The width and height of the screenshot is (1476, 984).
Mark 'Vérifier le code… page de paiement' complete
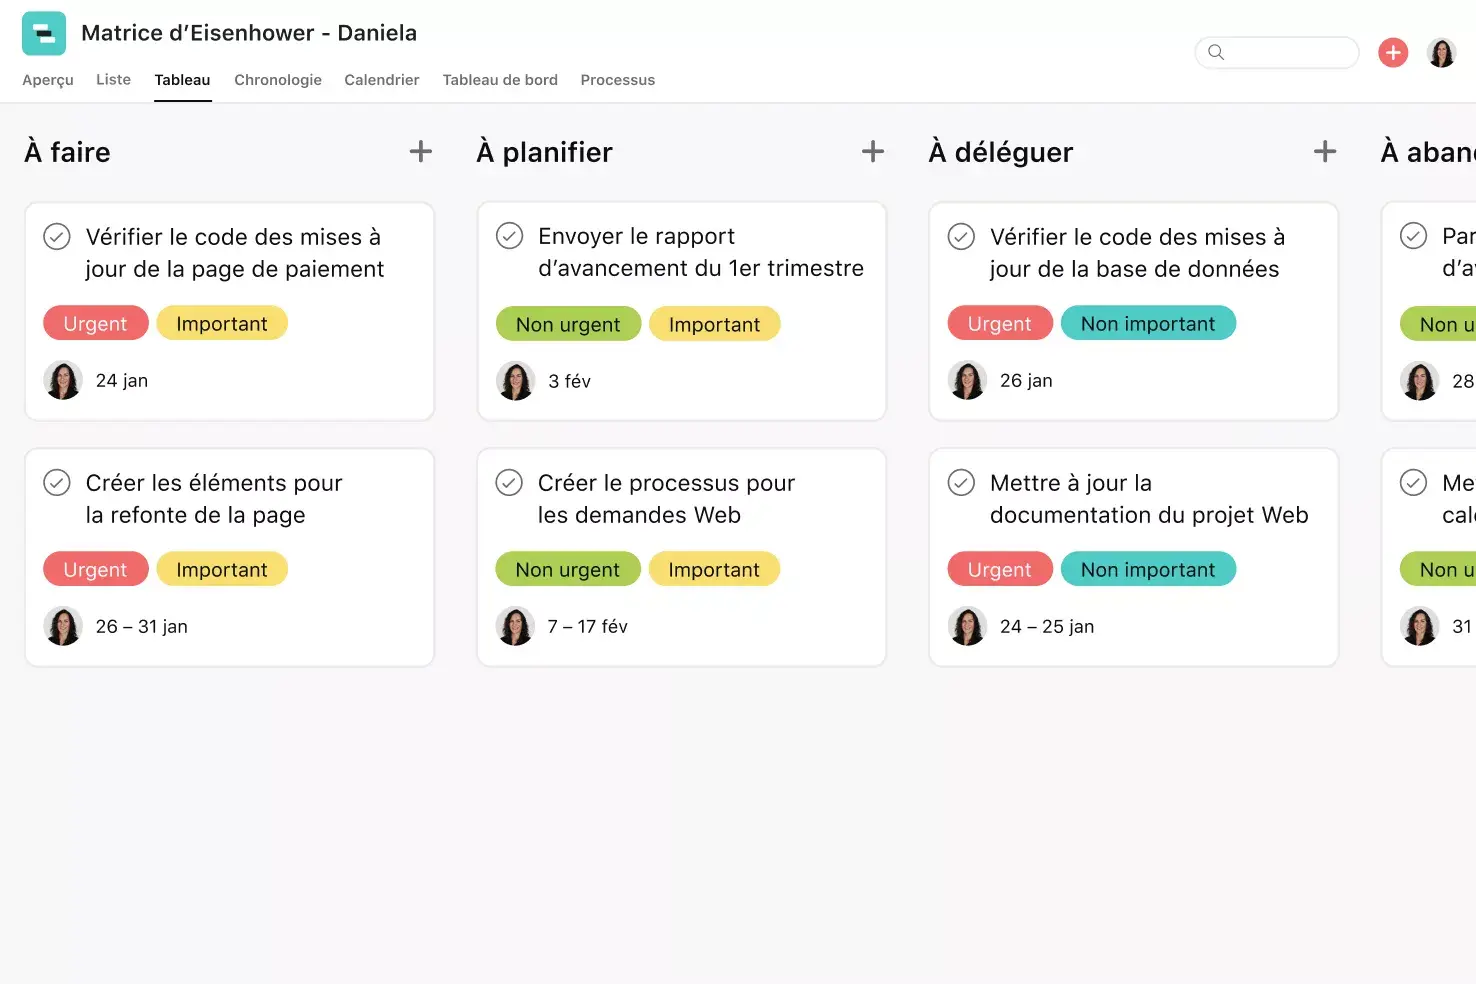tap(57, 237)
